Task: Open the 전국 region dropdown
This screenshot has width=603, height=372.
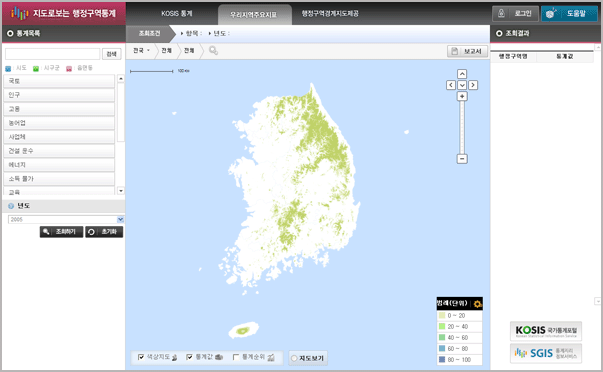Action: (x=142, y=50)
